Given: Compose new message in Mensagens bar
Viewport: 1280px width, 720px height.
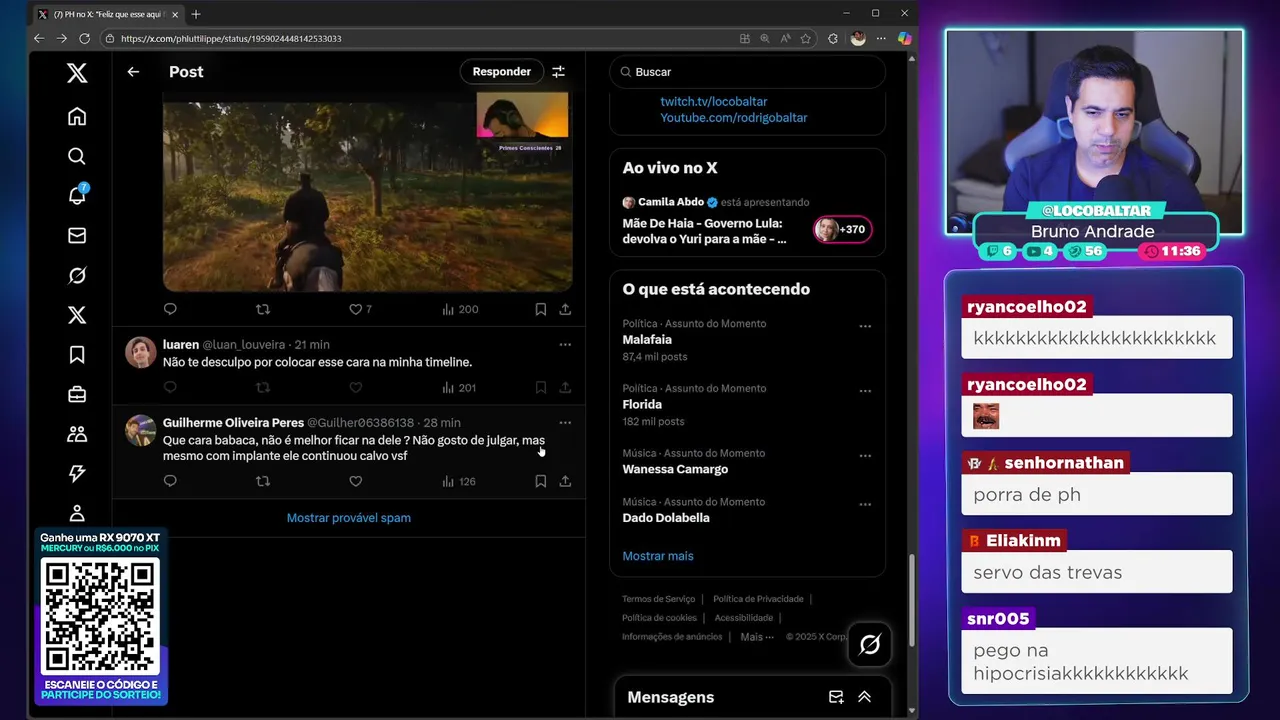Looking at the screenshot, I should click(836, 697).
